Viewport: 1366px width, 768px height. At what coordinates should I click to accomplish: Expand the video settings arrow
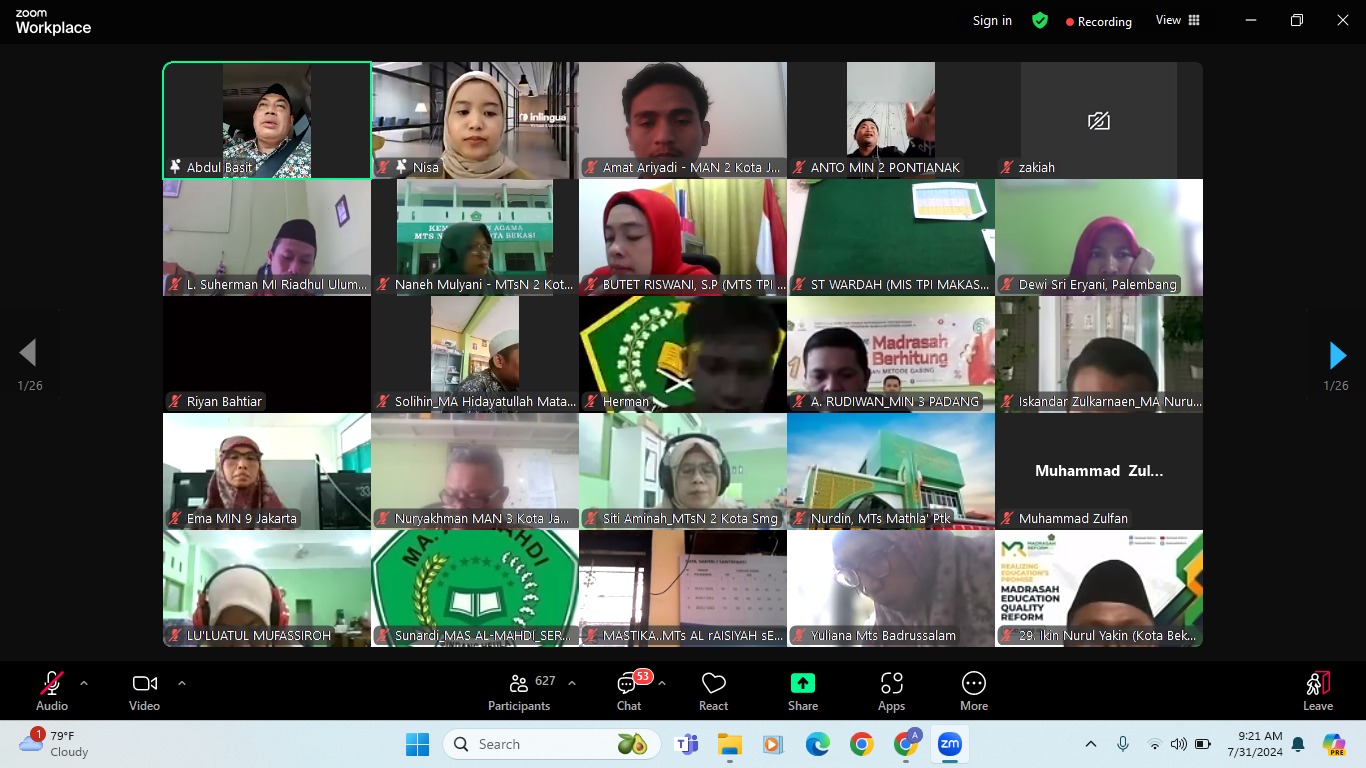tap(181, 683)
